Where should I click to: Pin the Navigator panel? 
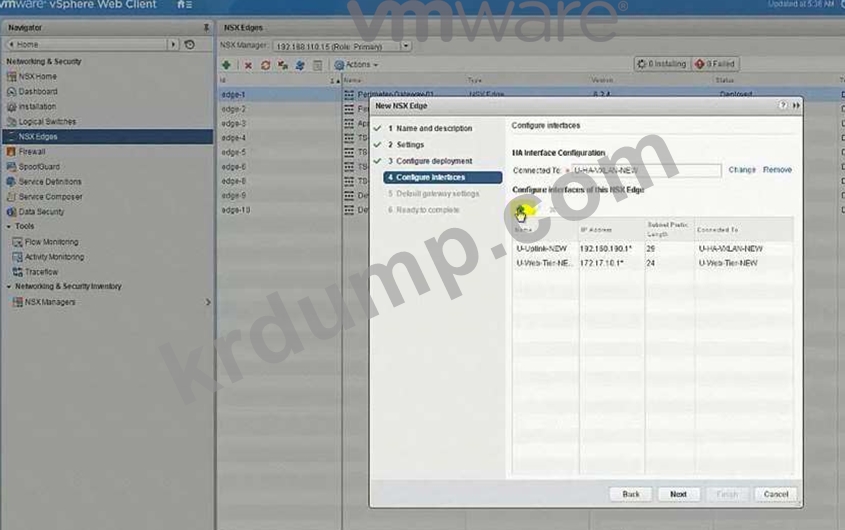point(206,27)
